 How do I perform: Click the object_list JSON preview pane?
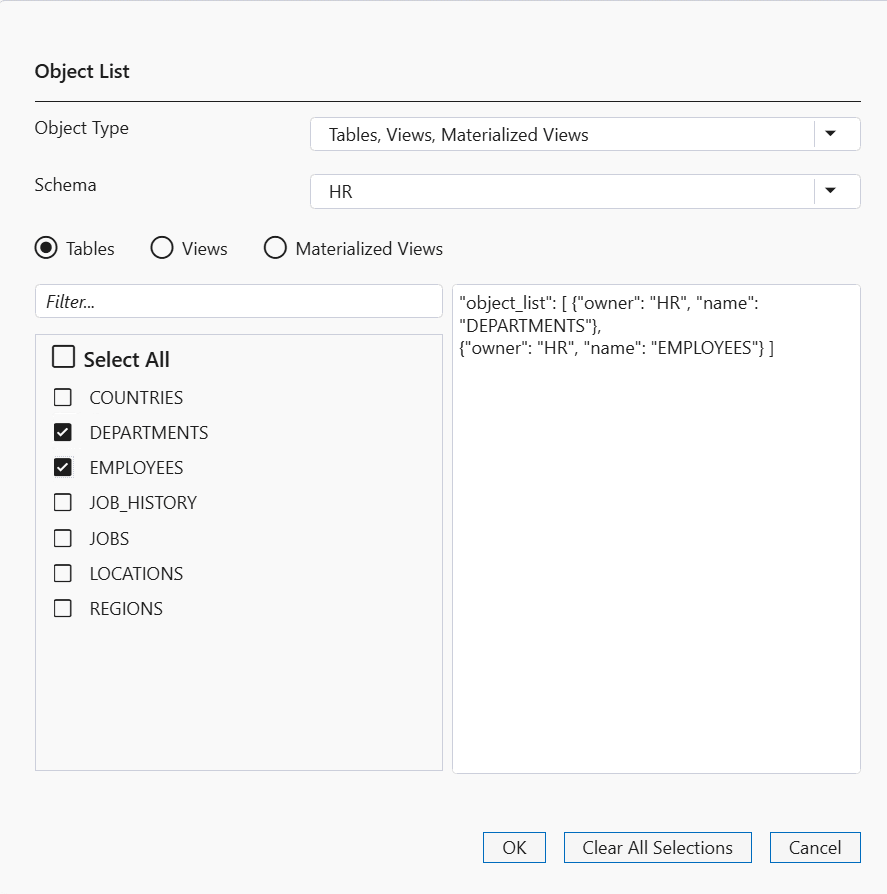click(x=656, y=530)
